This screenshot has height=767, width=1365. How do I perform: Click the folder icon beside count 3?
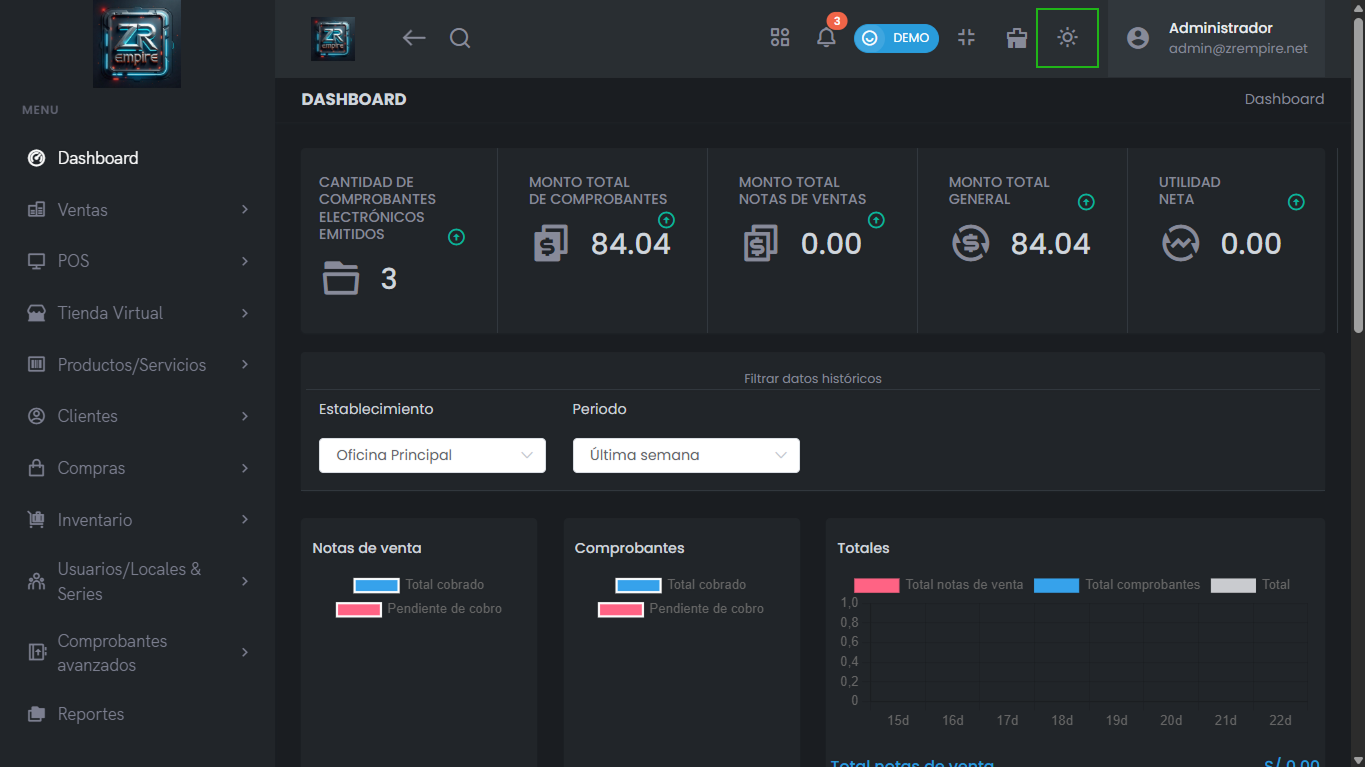point(341,278)
